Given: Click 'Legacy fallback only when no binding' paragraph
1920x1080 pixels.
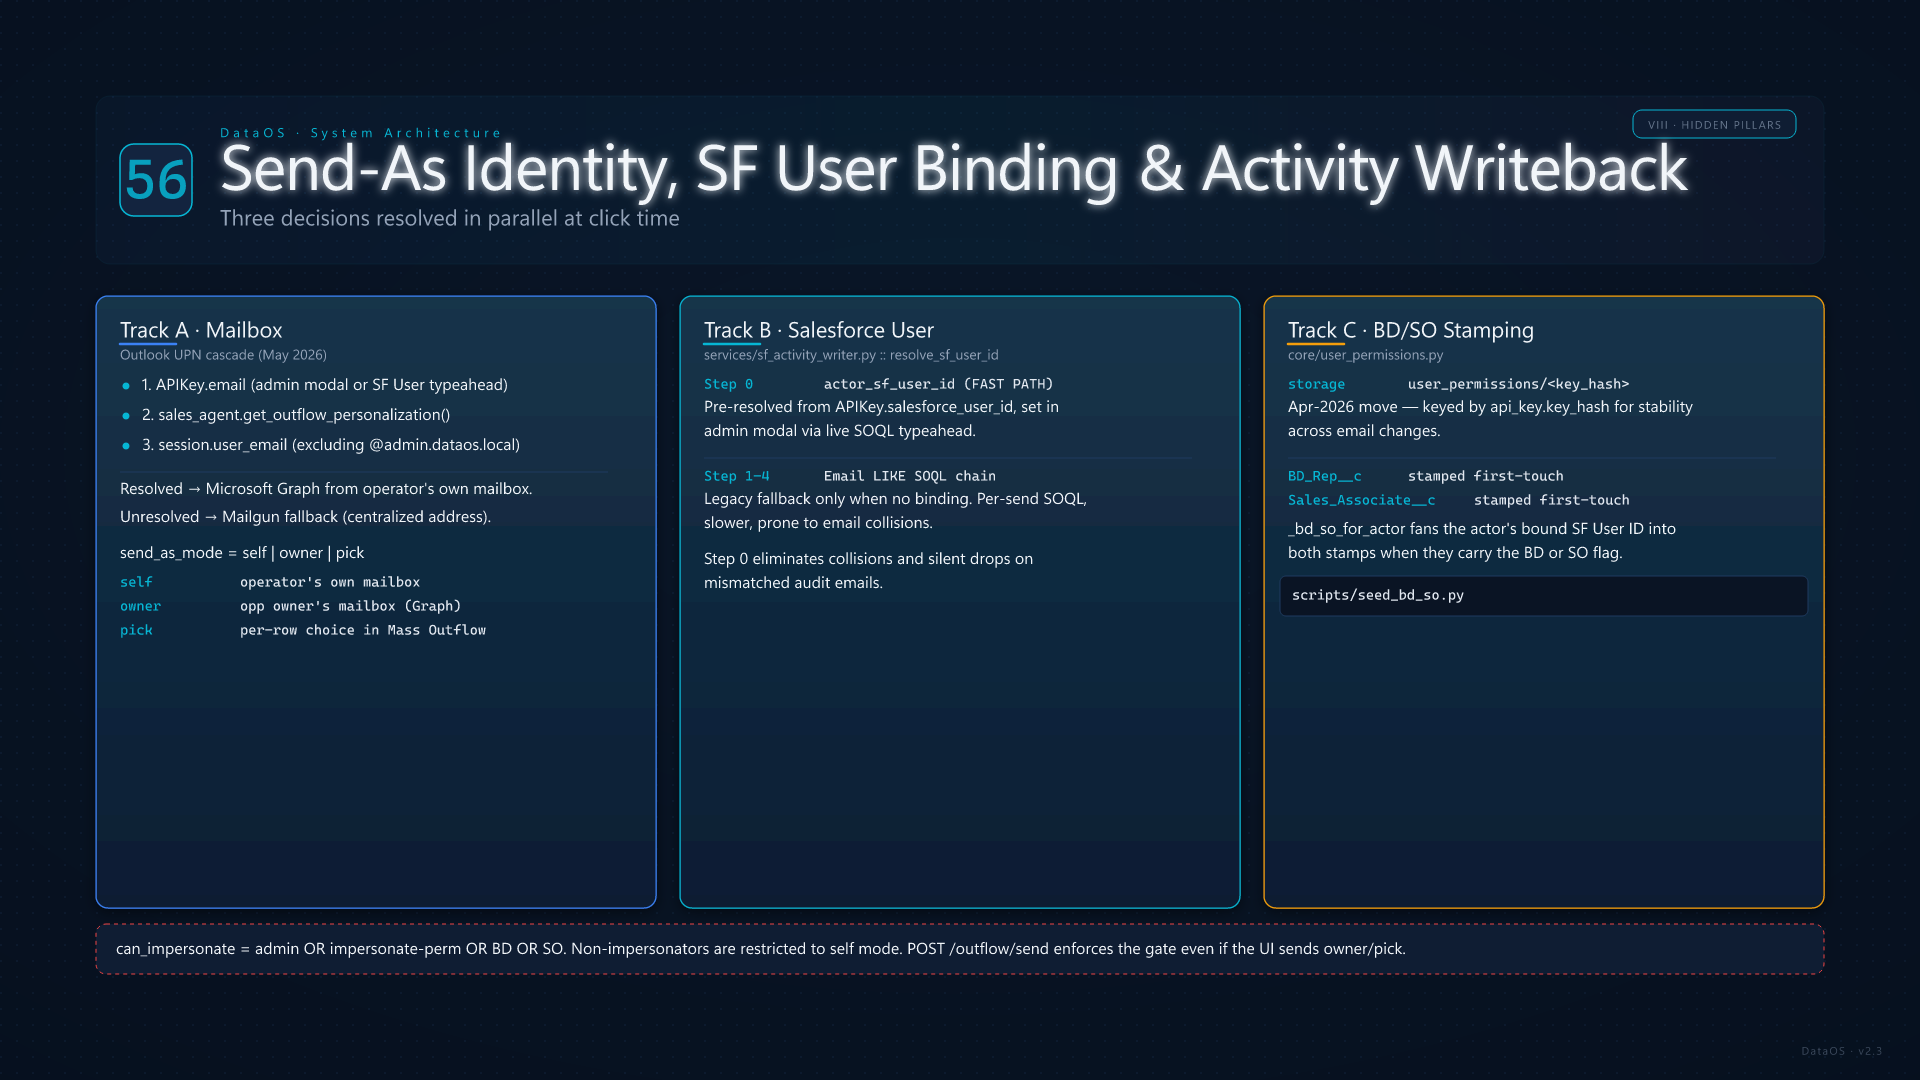Looking at the screenshot, I should click(895, 511).
